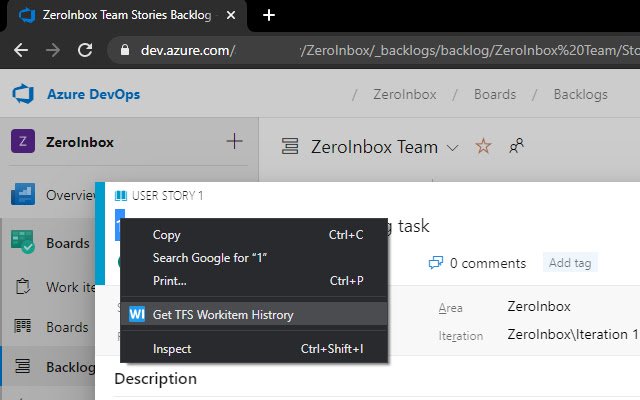Screen dimensions: 640x400
Task: Open the Backlogs breadcrumb link
Action: tap(580, 94)
